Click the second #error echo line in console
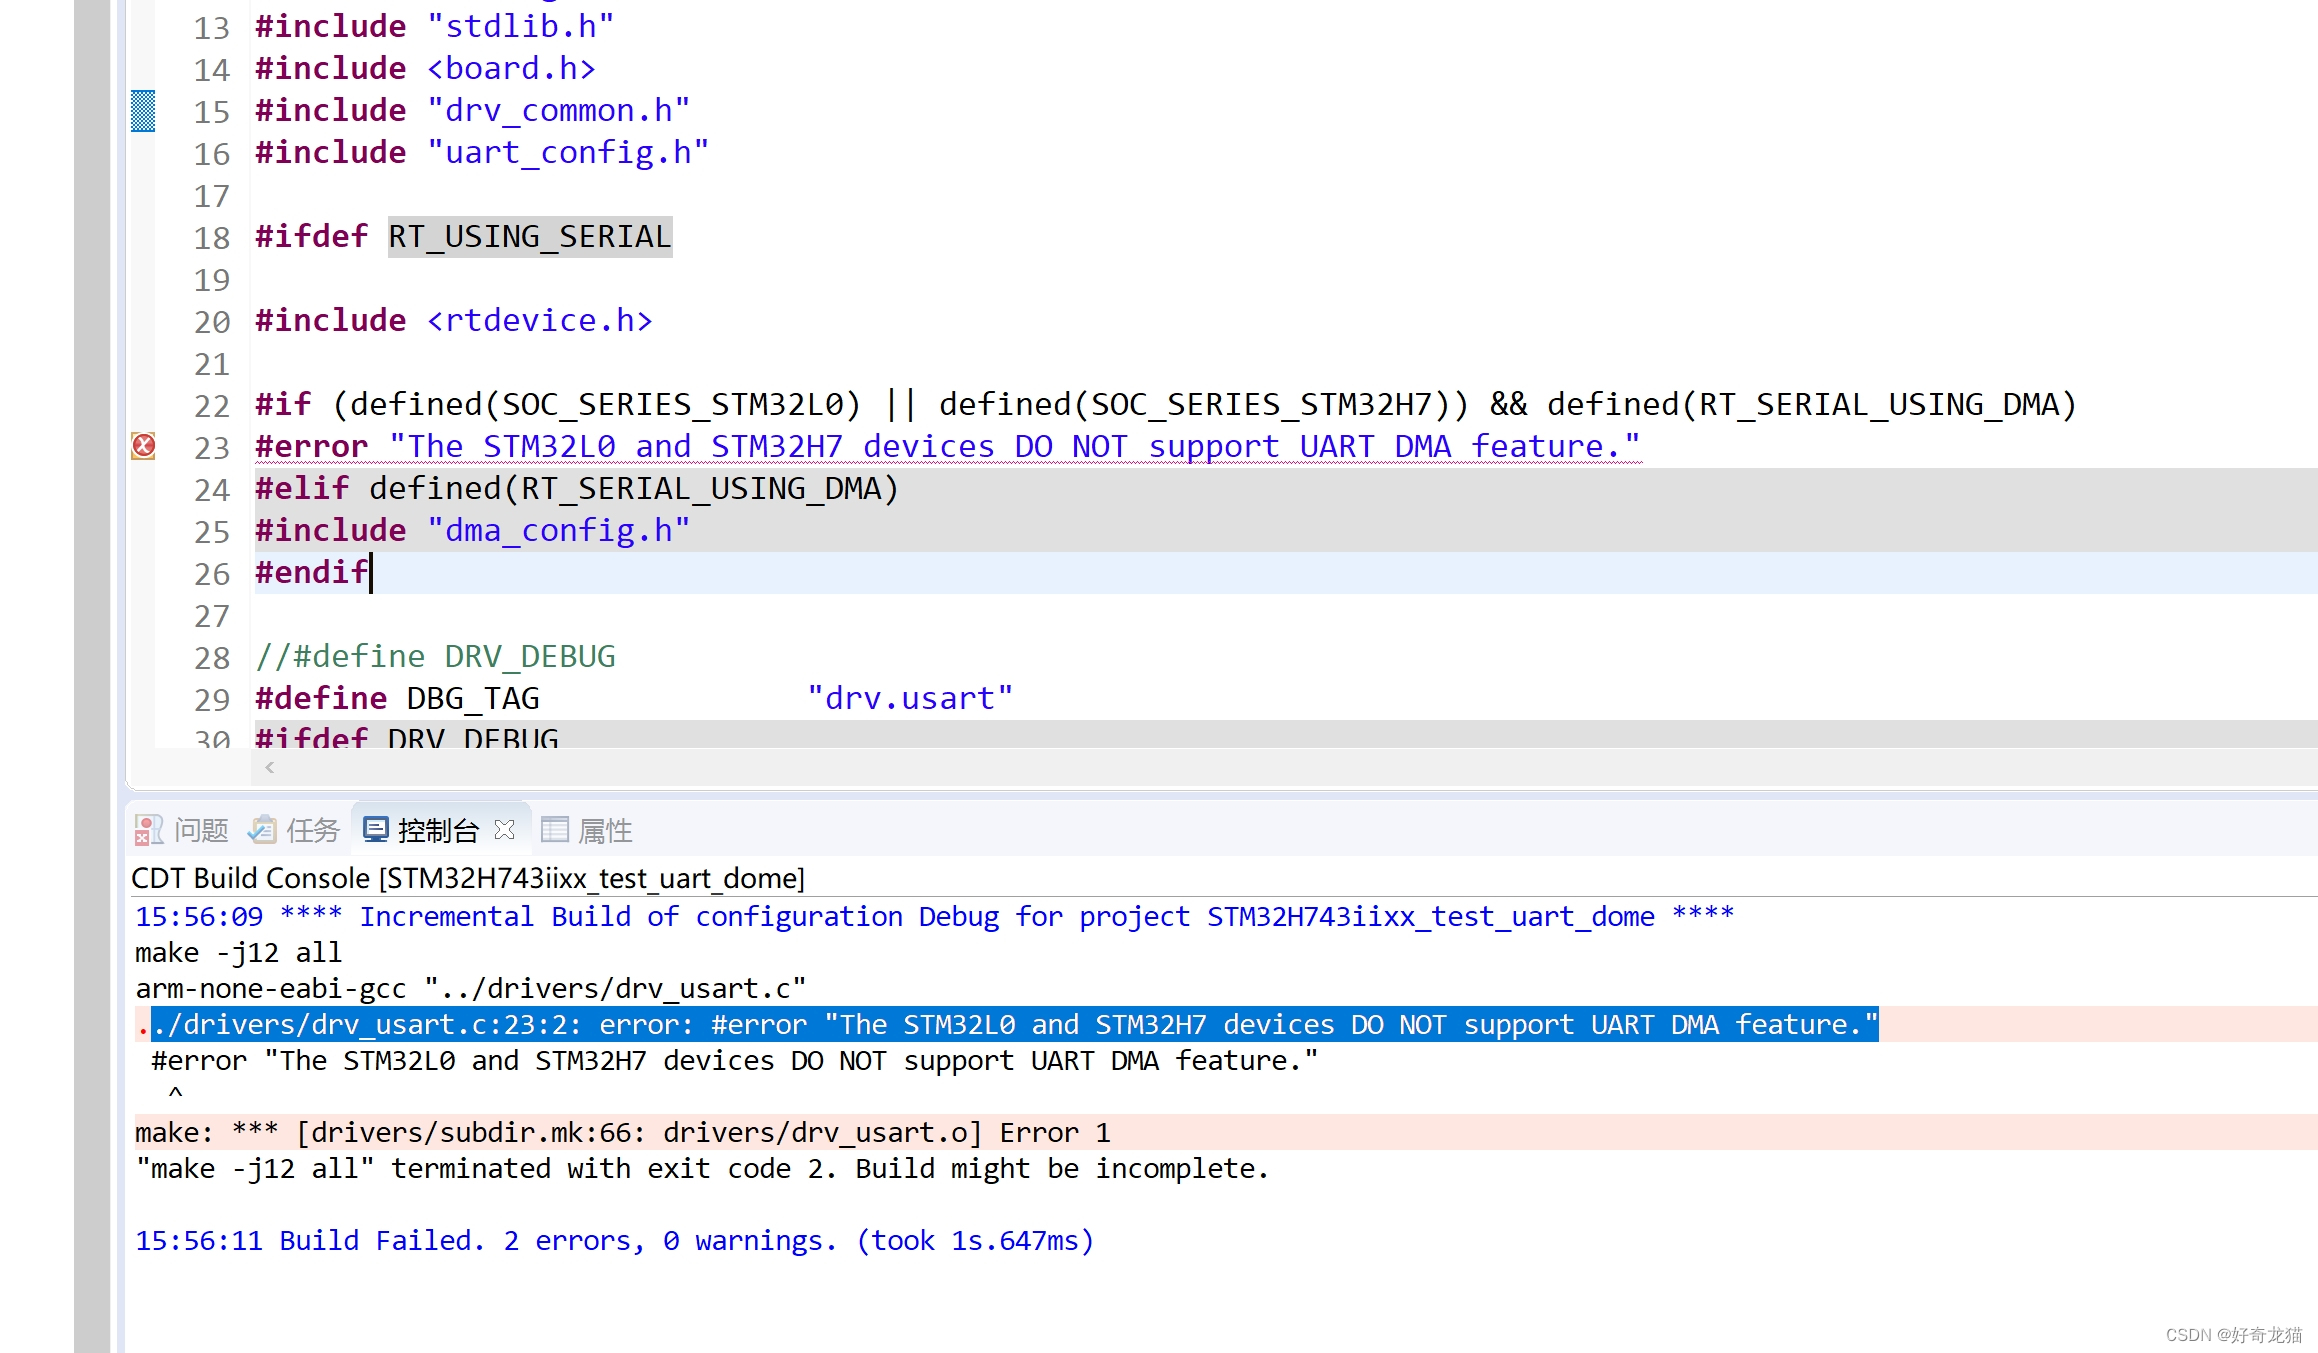This screenshot has height=1353, width=2318. pos(735,1060)
